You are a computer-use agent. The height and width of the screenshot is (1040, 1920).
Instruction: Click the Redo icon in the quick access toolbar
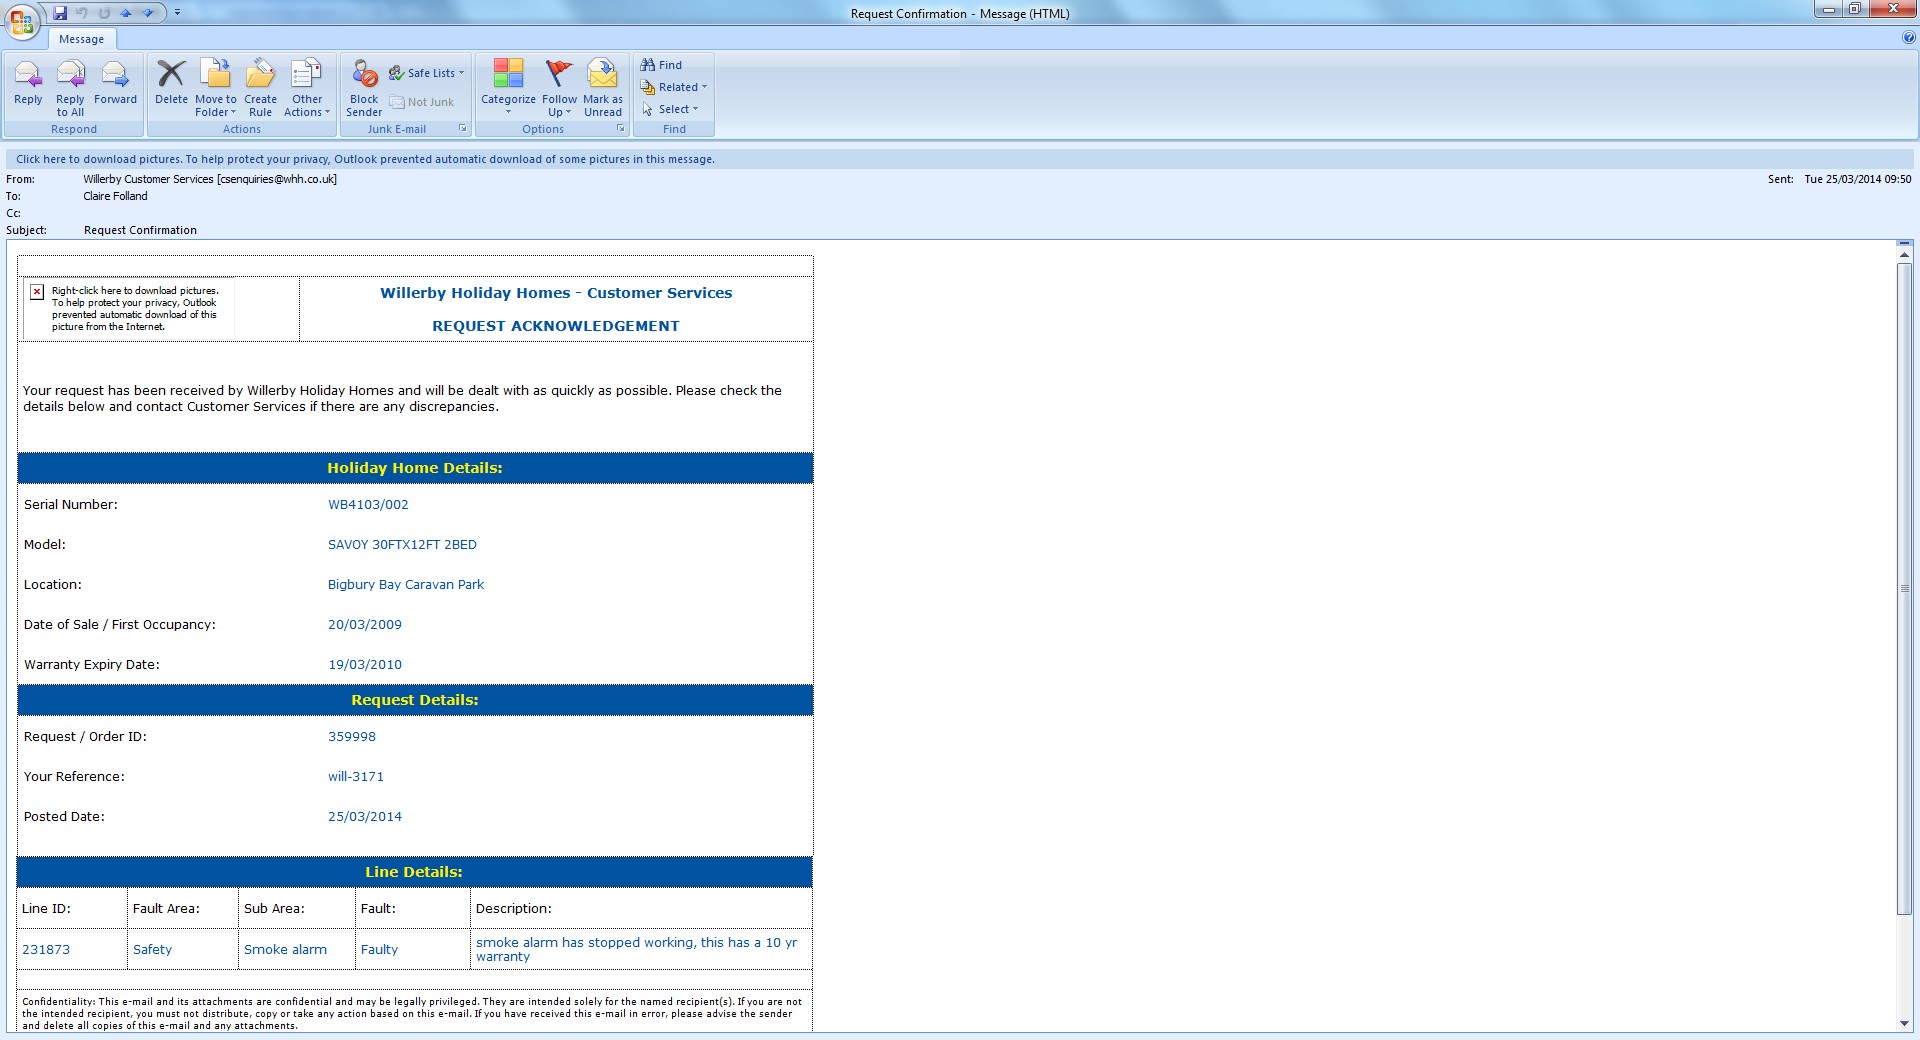click(x=104, y=13)
